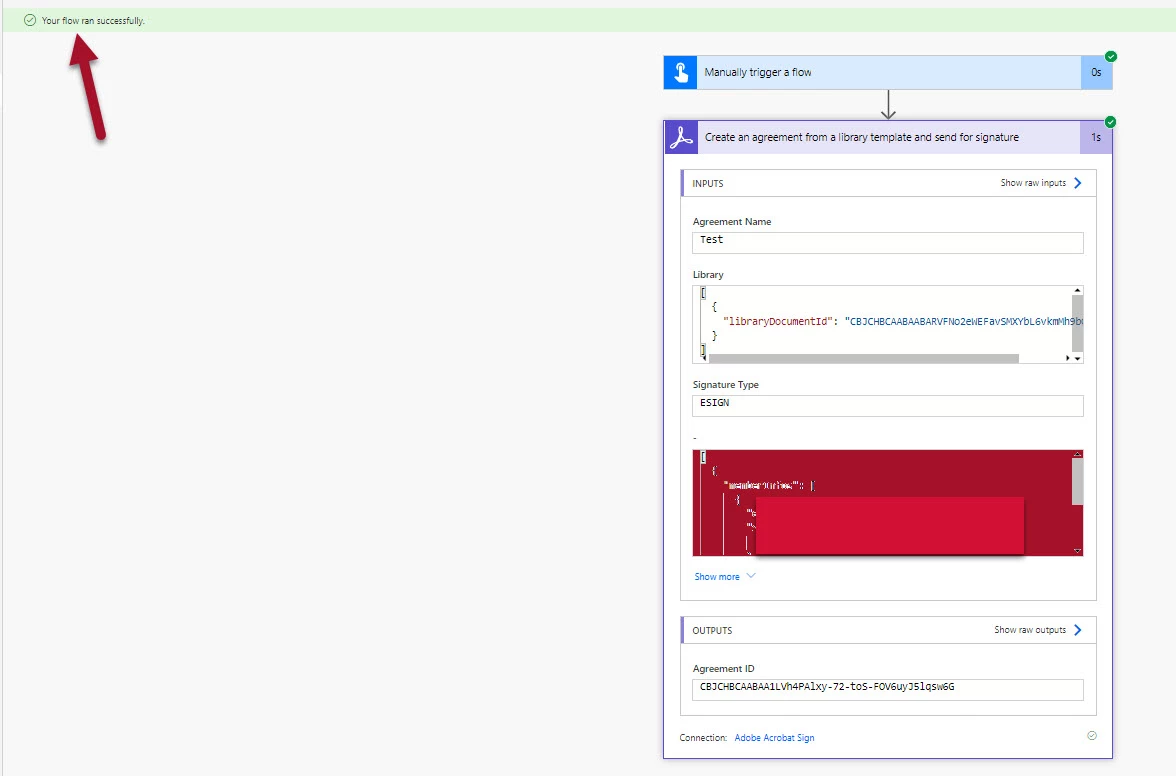Click the Adobe Acrobat Sign action icon

click(681, 138)
